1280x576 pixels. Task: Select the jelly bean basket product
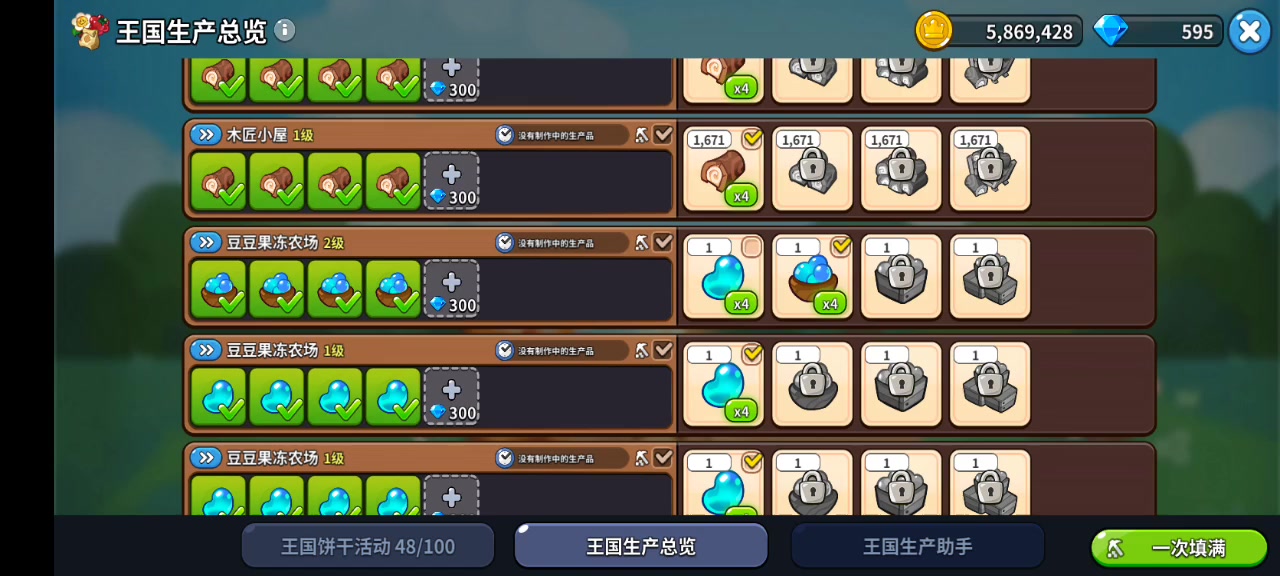812,276
